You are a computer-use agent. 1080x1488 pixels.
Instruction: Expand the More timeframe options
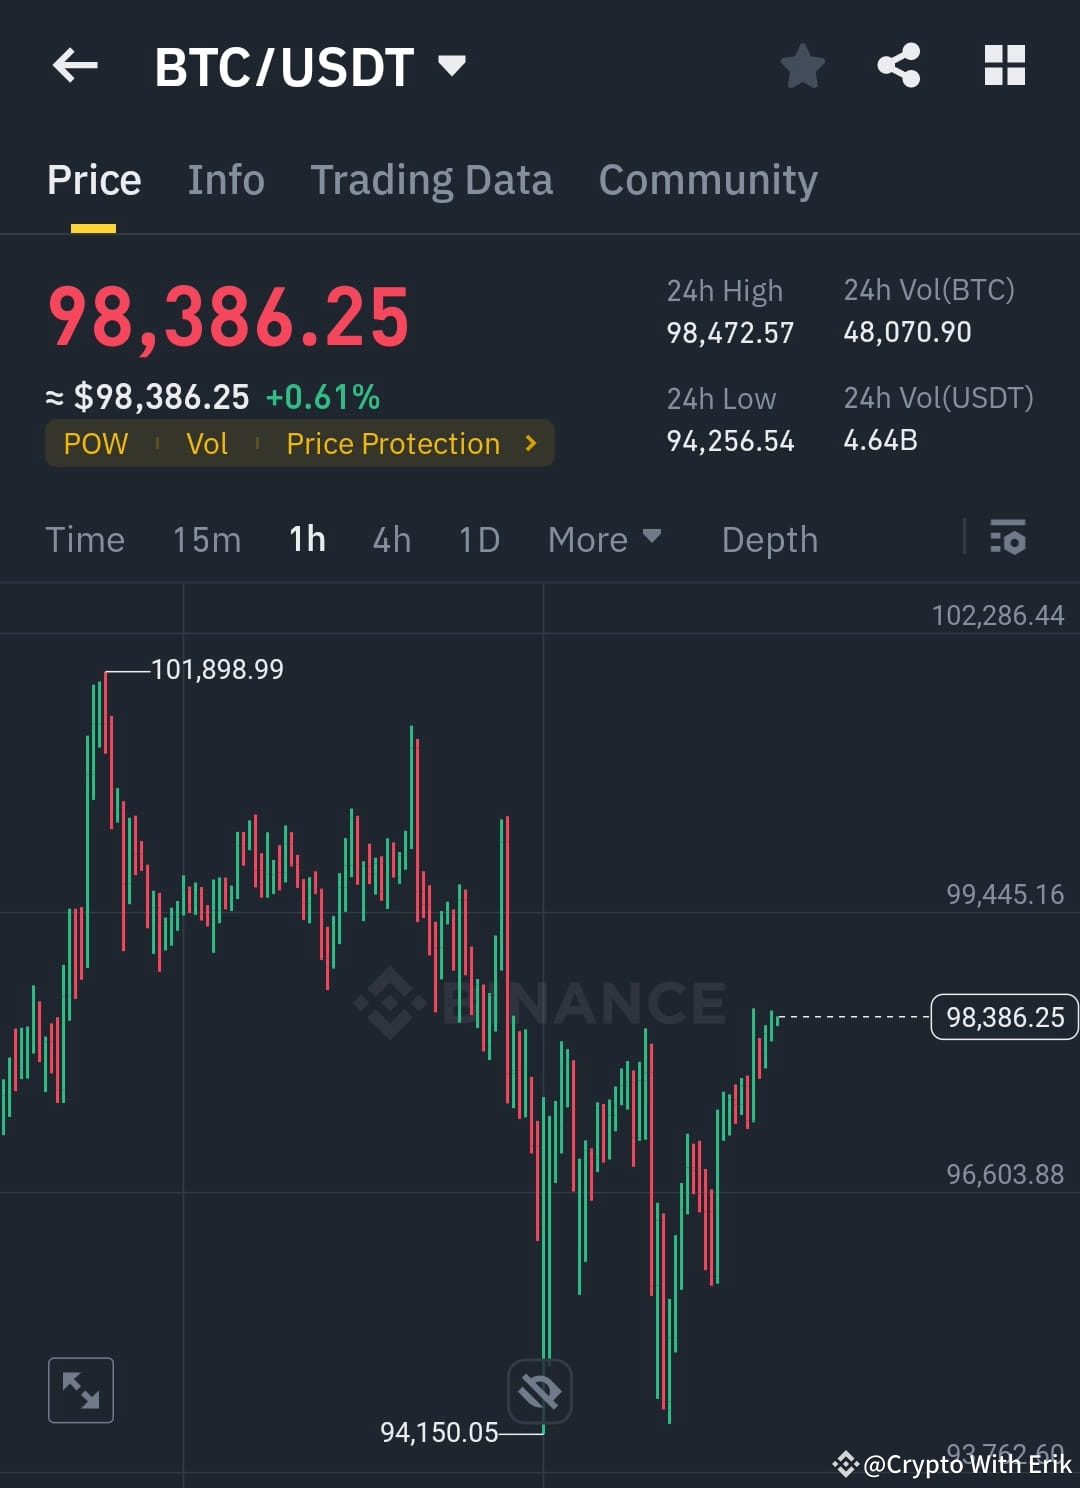click(x=605, y=539)
